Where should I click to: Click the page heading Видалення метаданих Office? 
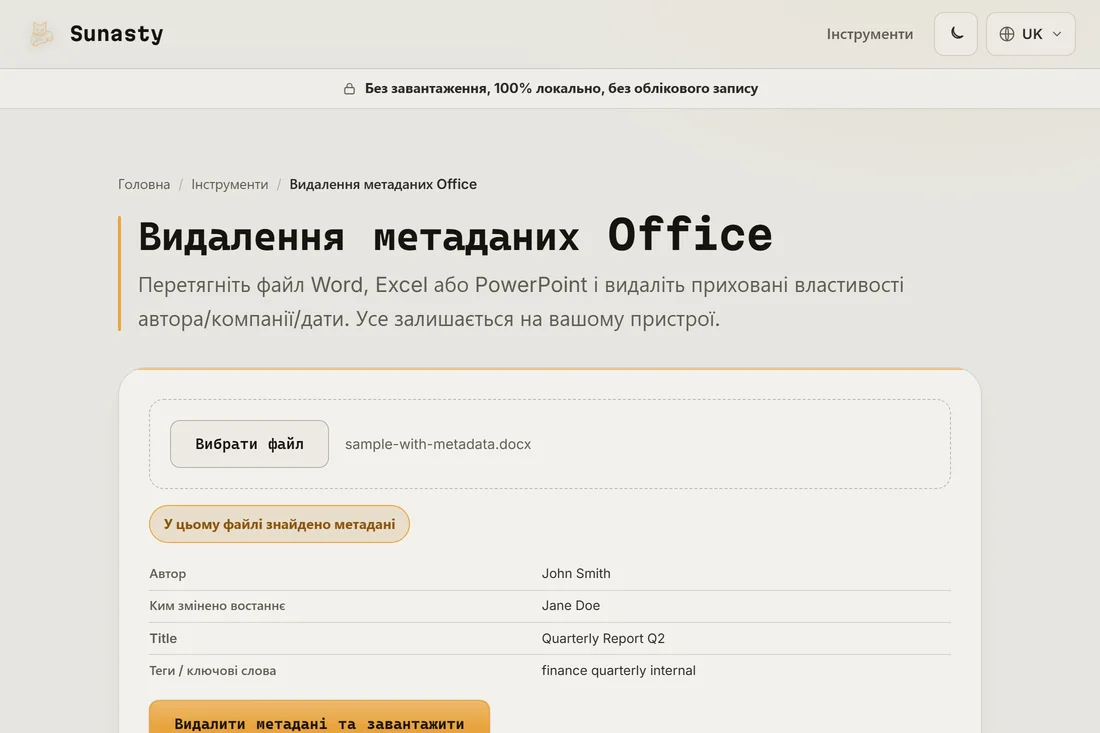coord(455,235)
